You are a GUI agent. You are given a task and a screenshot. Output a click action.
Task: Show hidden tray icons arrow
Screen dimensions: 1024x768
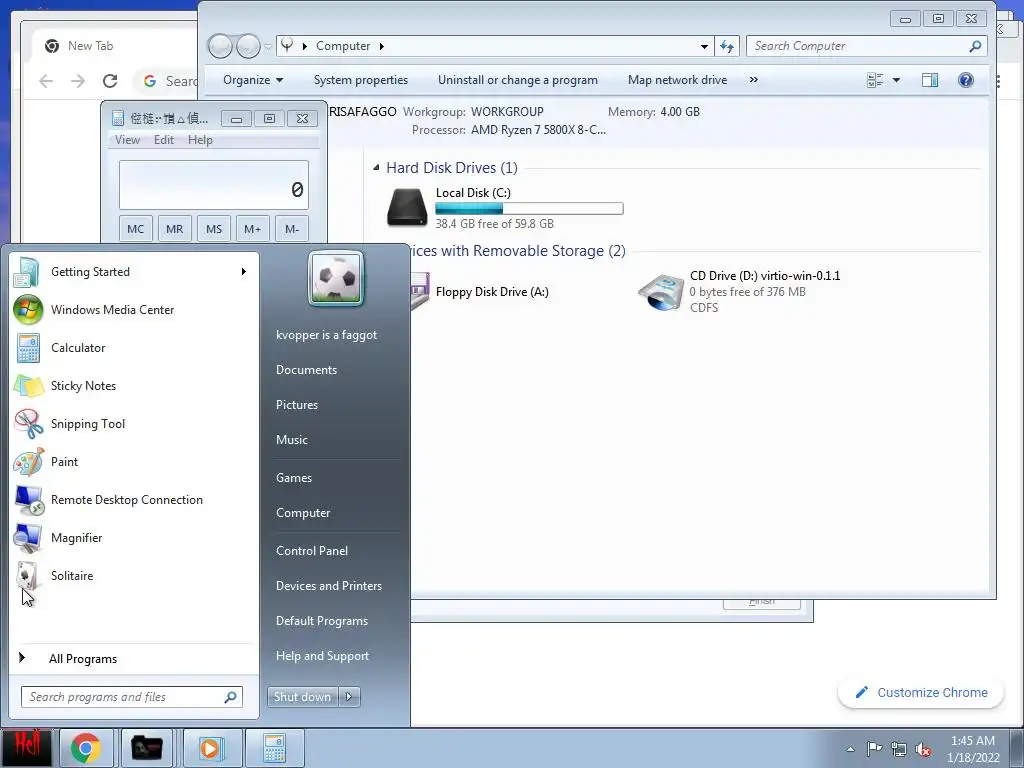850,749
